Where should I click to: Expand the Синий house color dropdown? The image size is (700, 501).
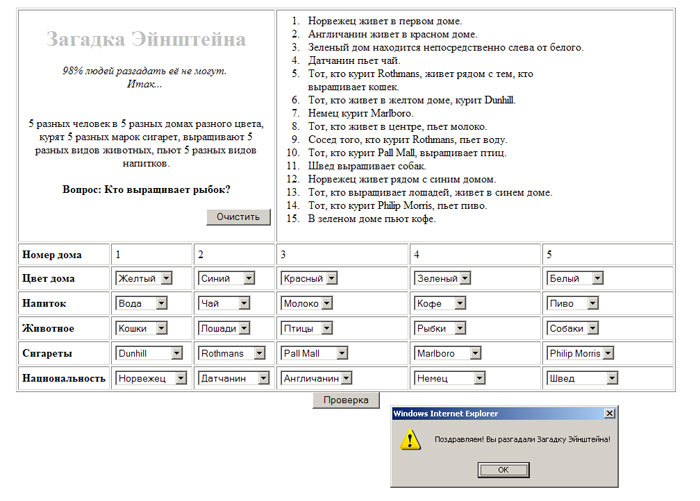[x=224, y=277]
